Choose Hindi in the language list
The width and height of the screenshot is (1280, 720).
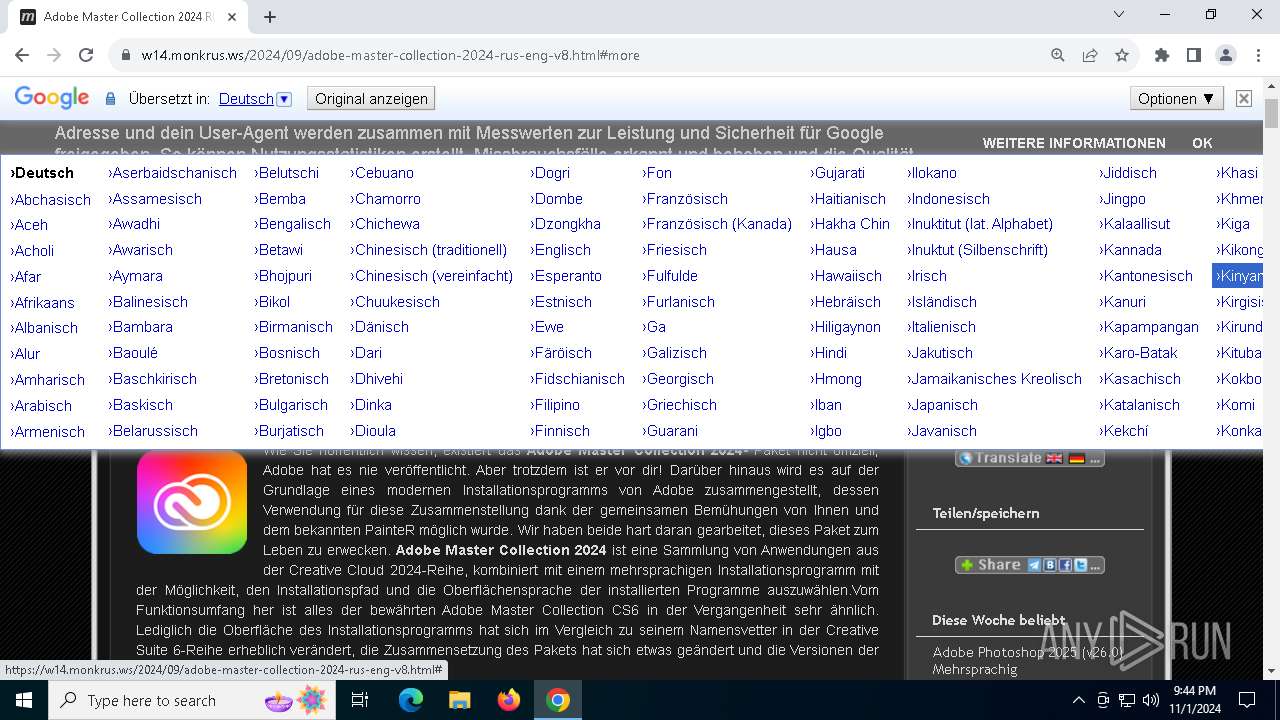pyautogui.click(x=829, y=353)
